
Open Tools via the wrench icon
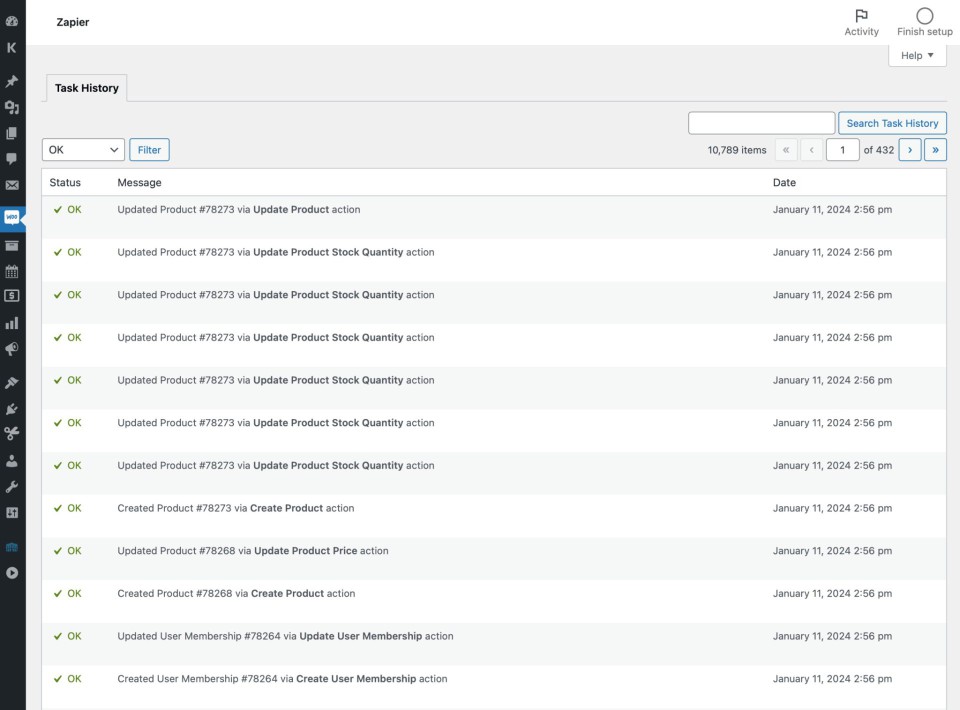pos(12,487)
